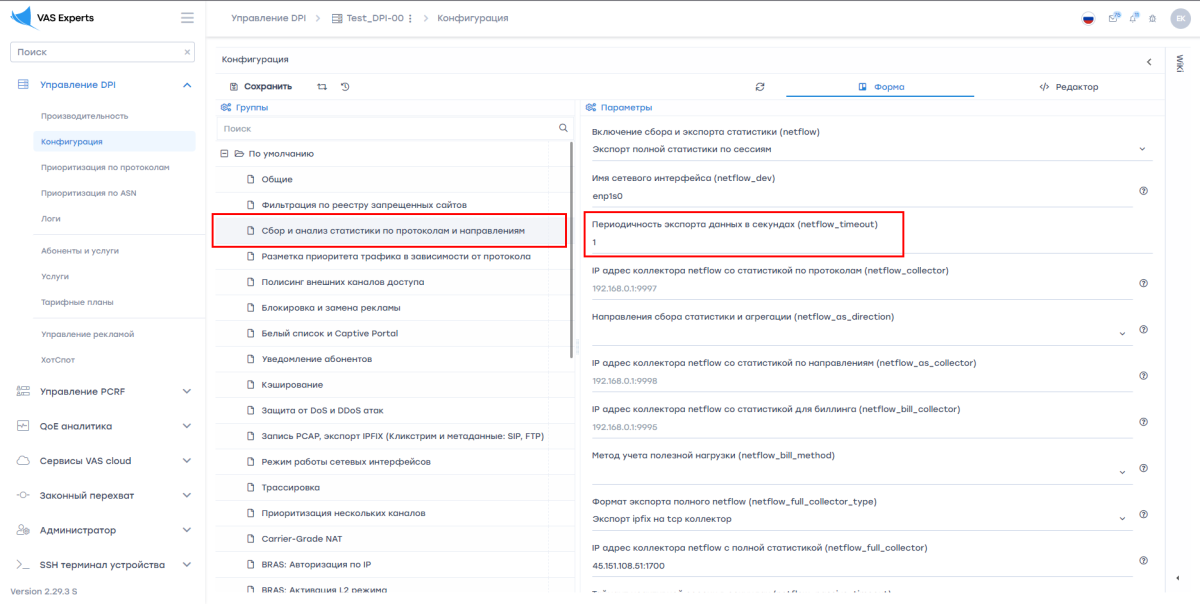Select Carrier-Grade NAT group item
This screenshot has height=604, width=1200.
[287, 538]
